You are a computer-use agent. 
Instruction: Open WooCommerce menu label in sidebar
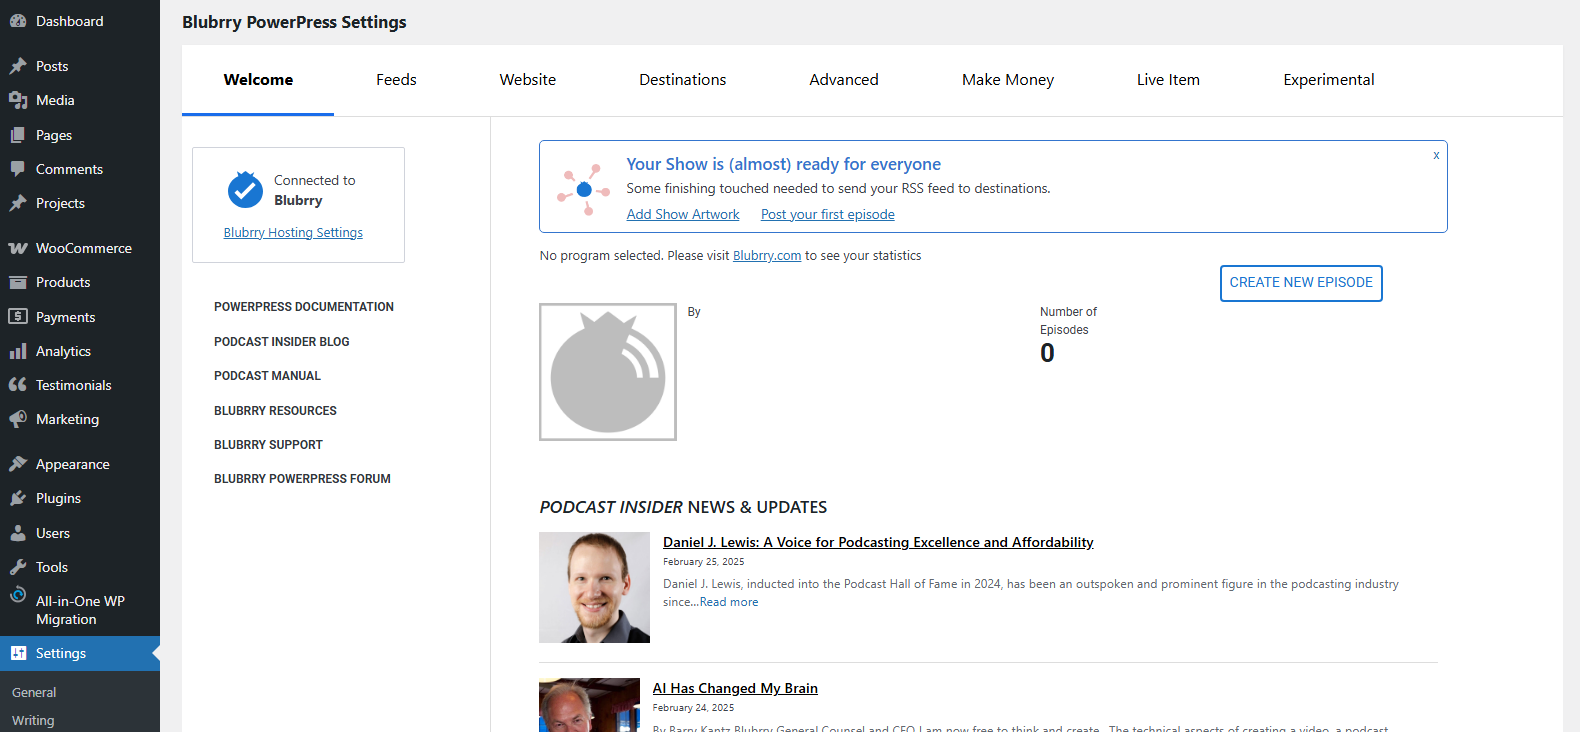click(x=84, y=248)
